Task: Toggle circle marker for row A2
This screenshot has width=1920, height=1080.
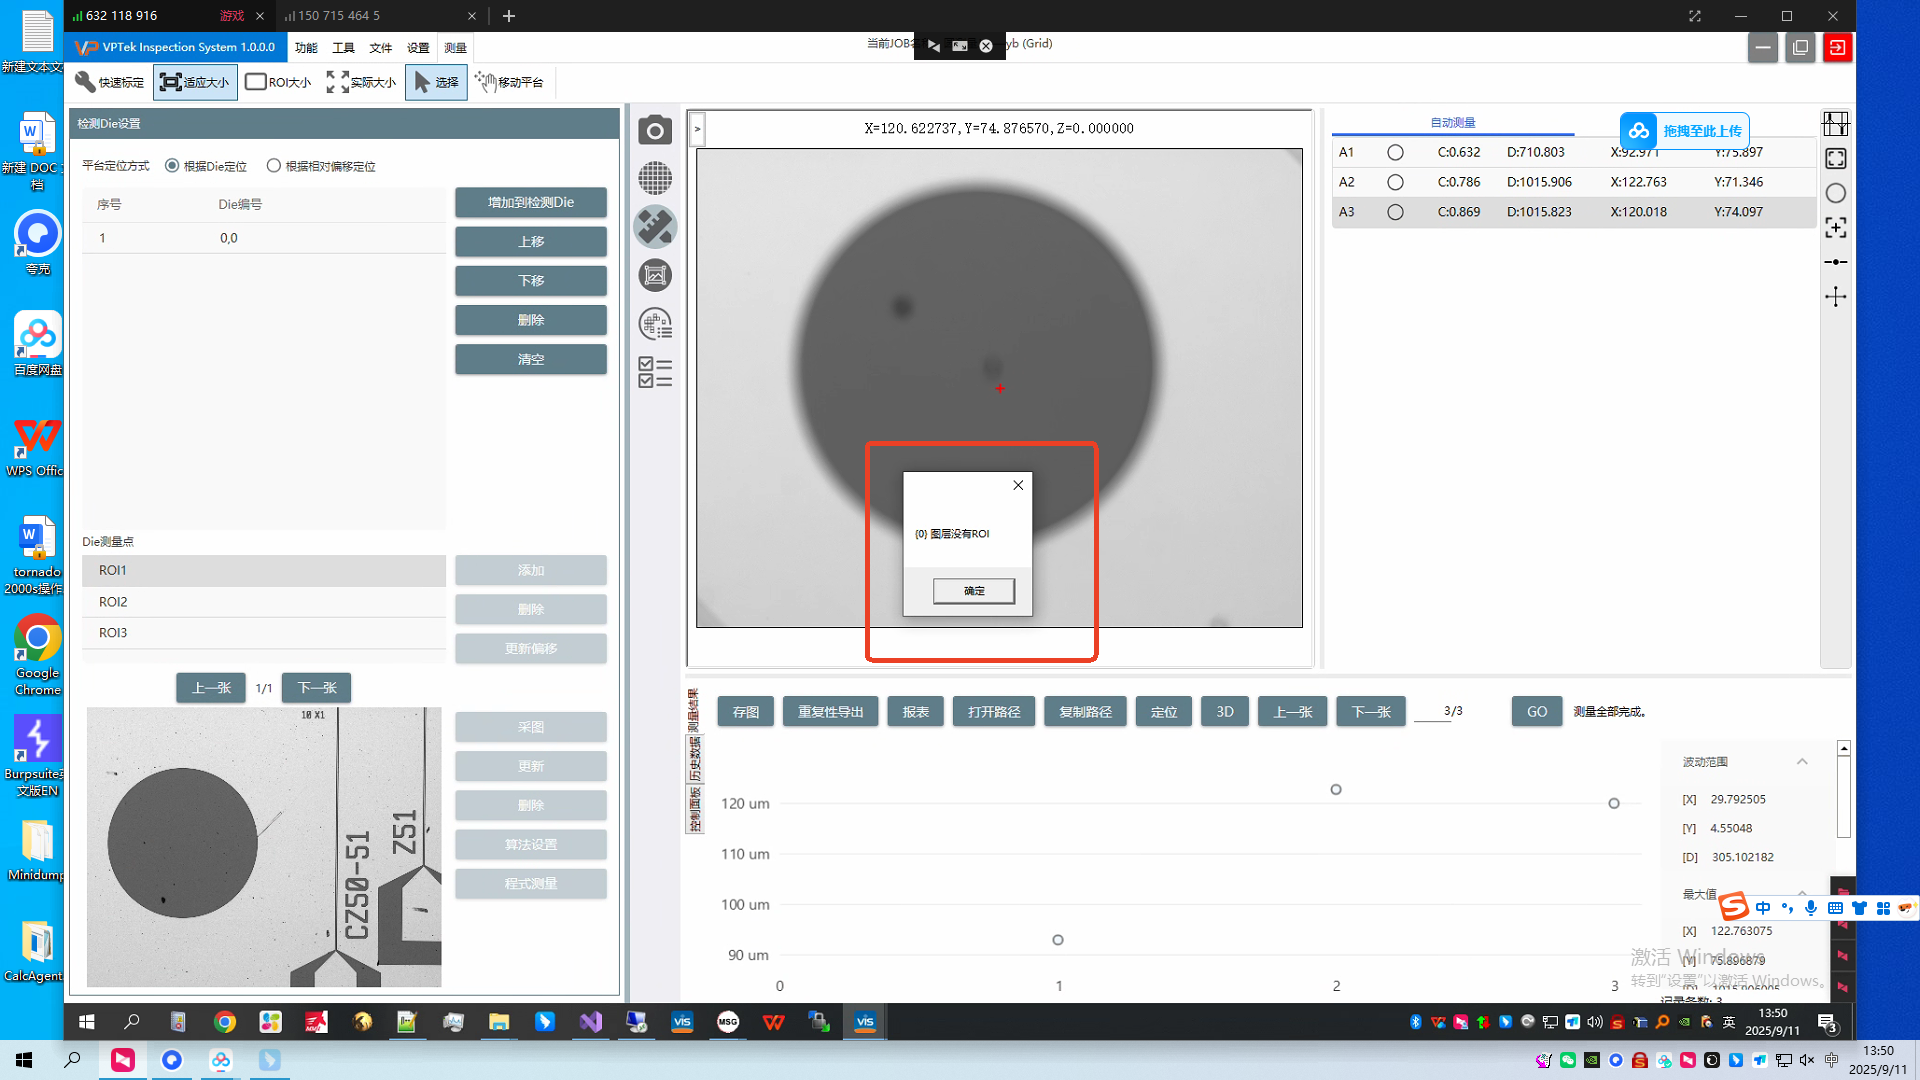Action: click(x=1395, y=182)
